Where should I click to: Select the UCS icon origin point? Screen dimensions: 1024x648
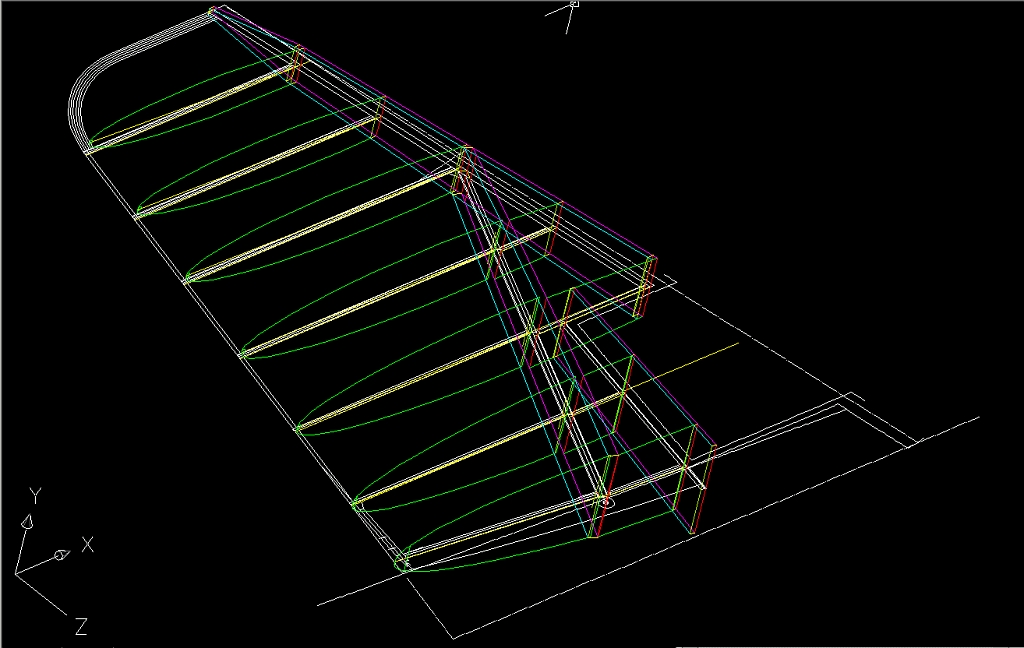[x=17, y=575]
